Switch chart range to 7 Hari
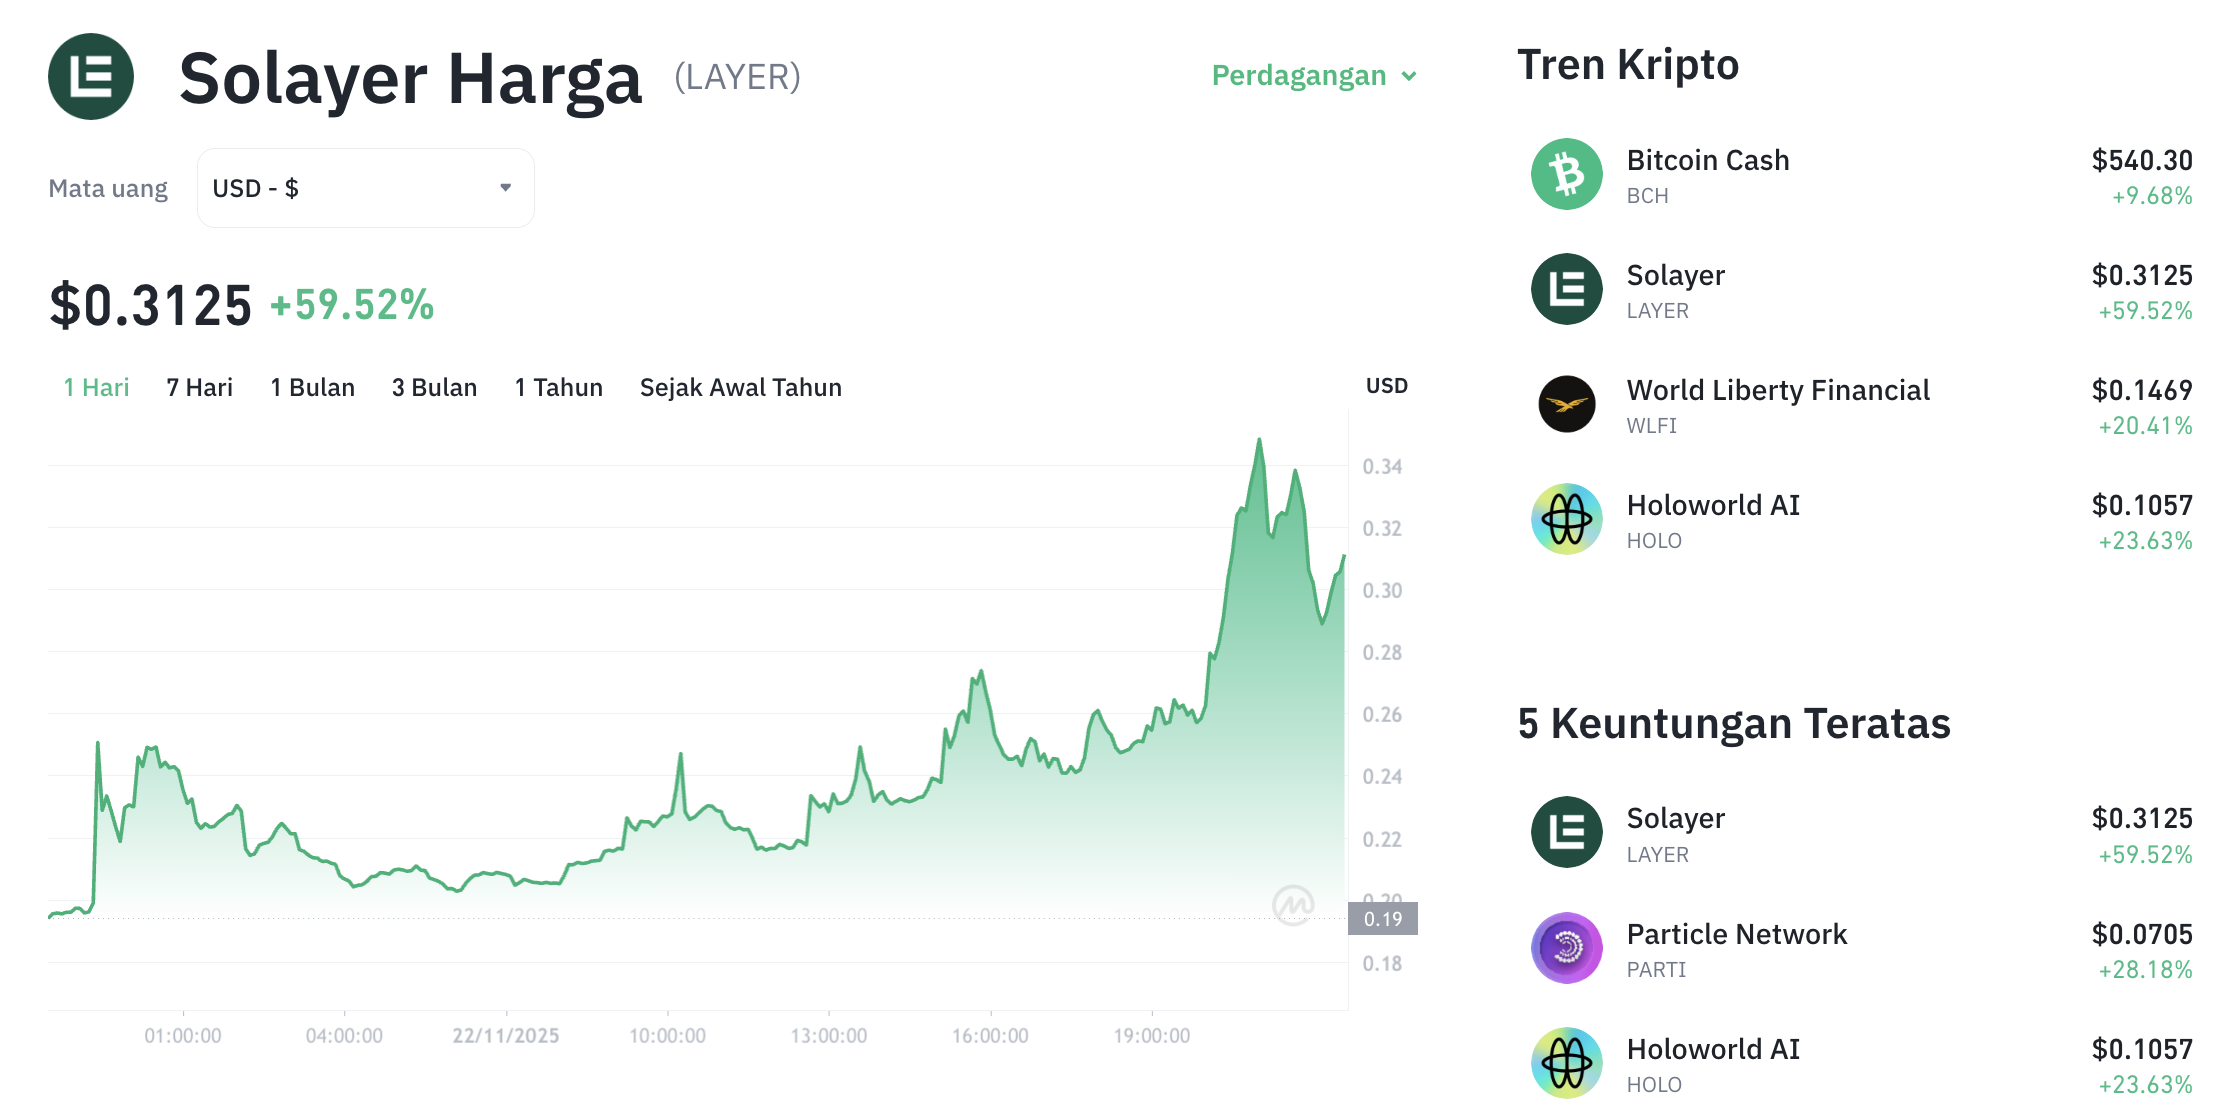Screen dimensions: 2218x1120 click(x=199, y=388)
